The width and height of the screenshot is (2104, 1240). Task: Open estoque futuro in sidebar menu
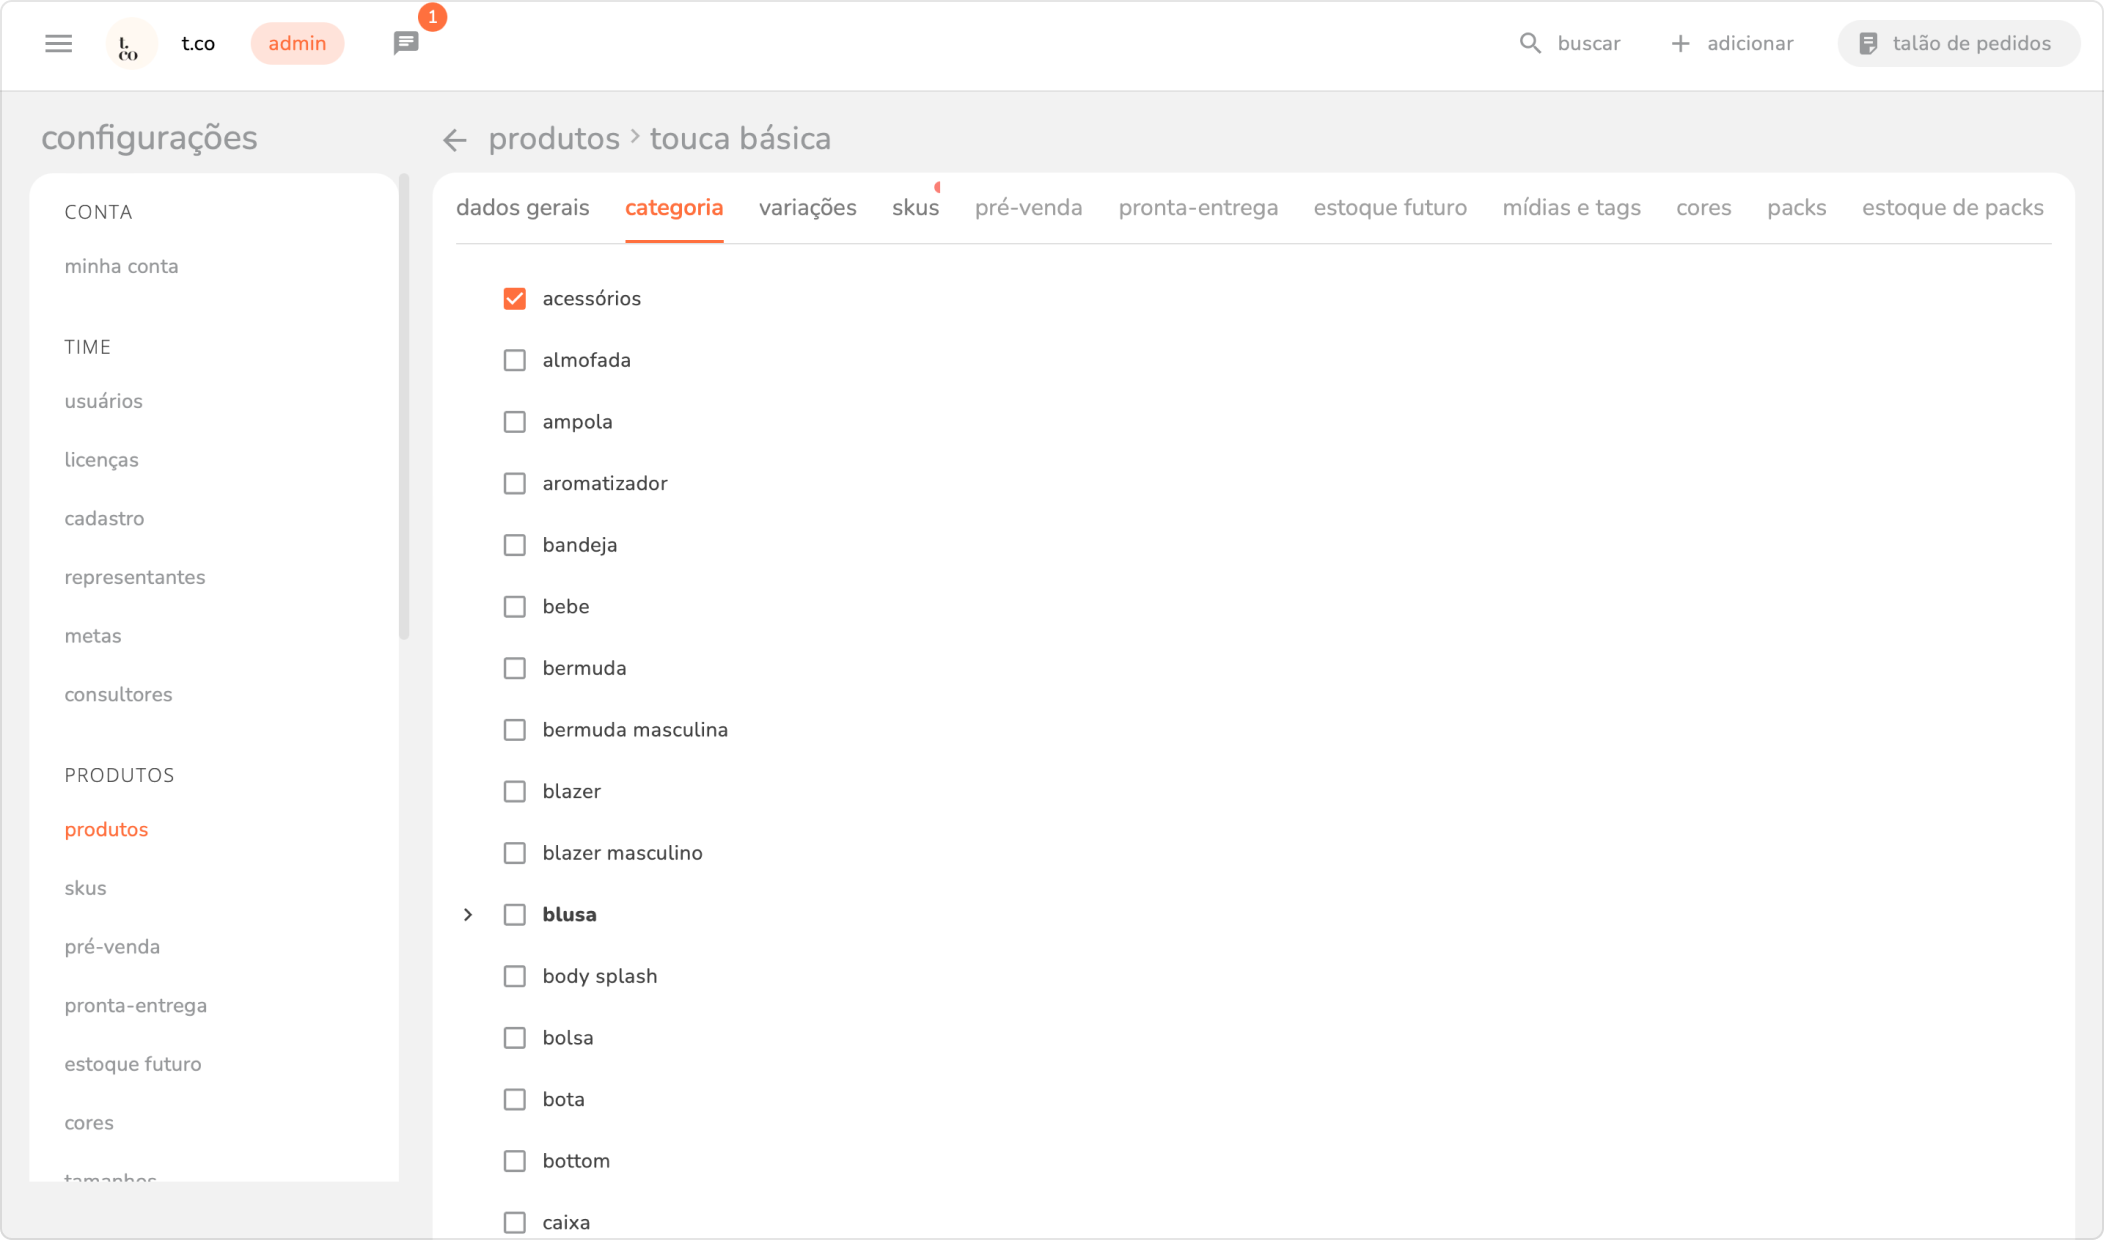133,1064
